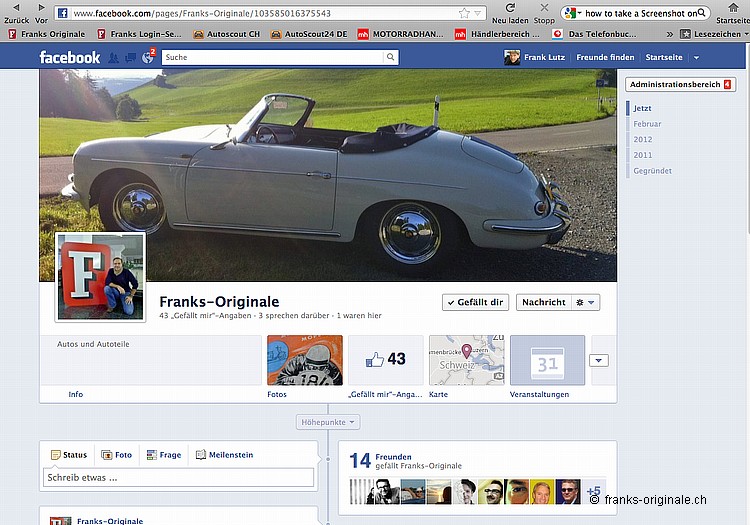
Task: Select the Meilenstein composer tab
Action: 224,455
